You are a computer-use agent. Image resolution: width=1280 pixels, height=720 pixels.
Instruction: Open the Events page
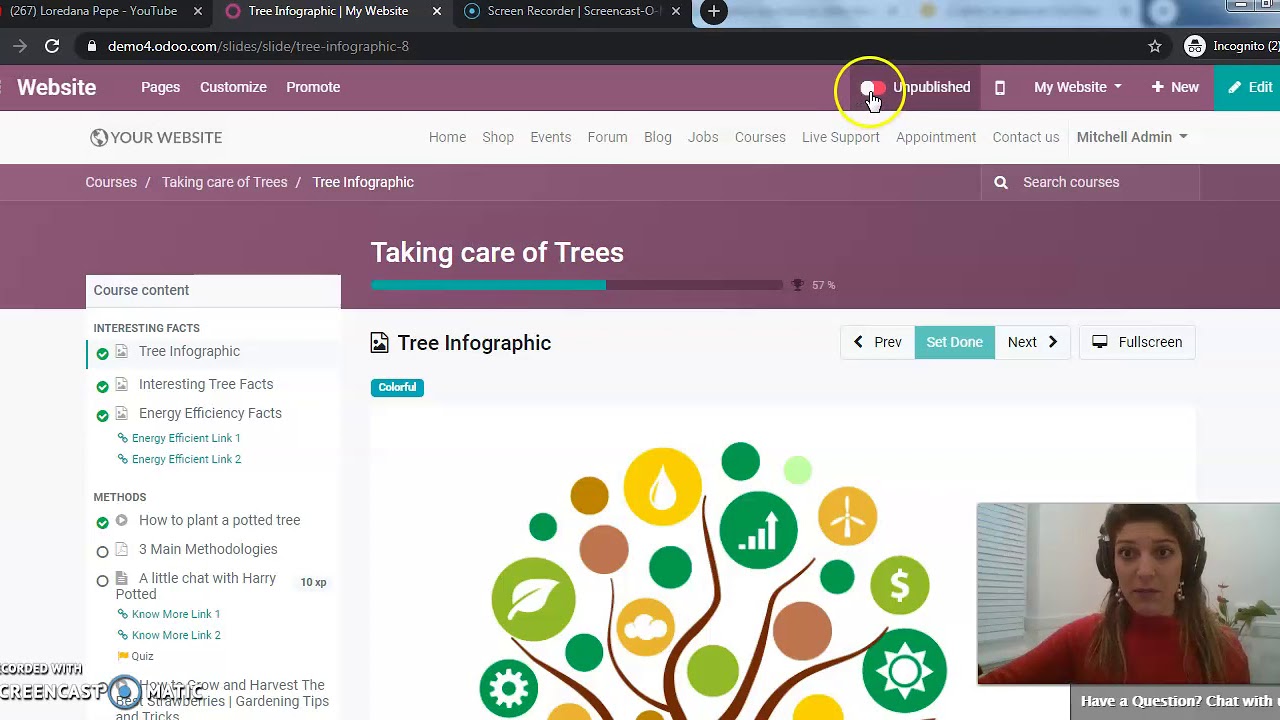(x=551, y=137)
